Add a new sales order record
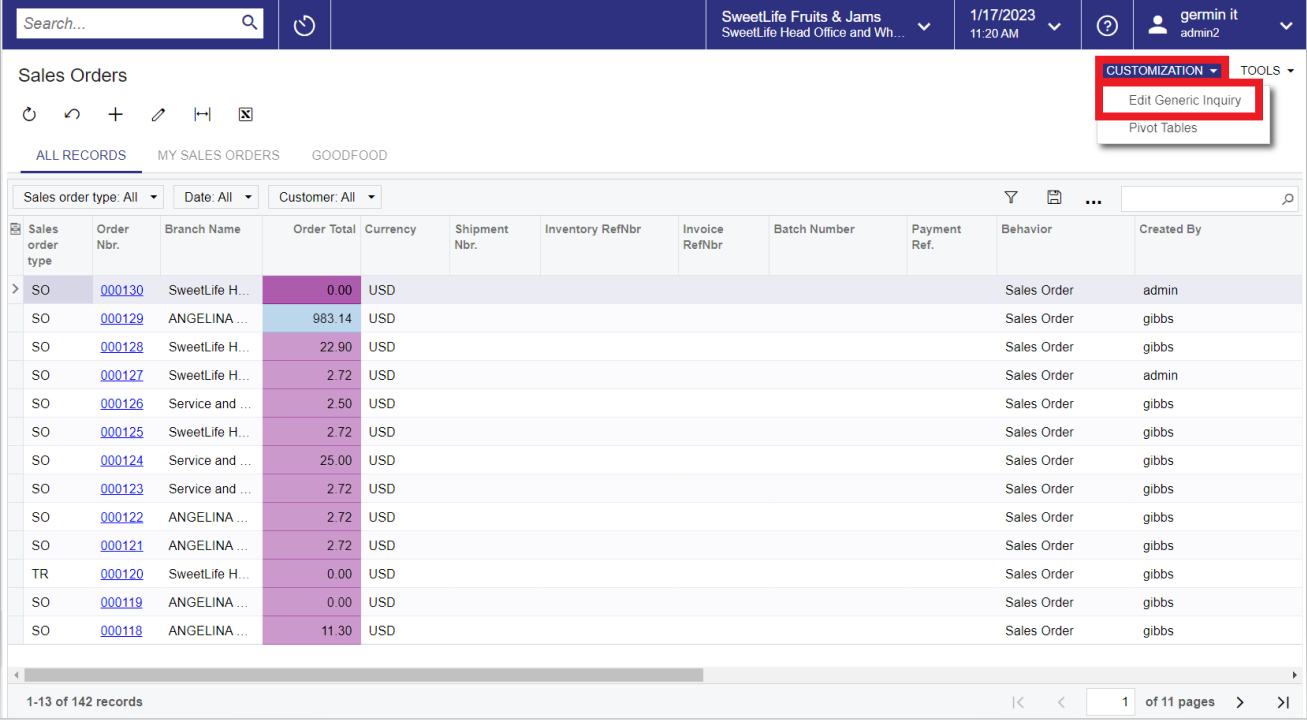1307x720 pixels. click(115, 114)
